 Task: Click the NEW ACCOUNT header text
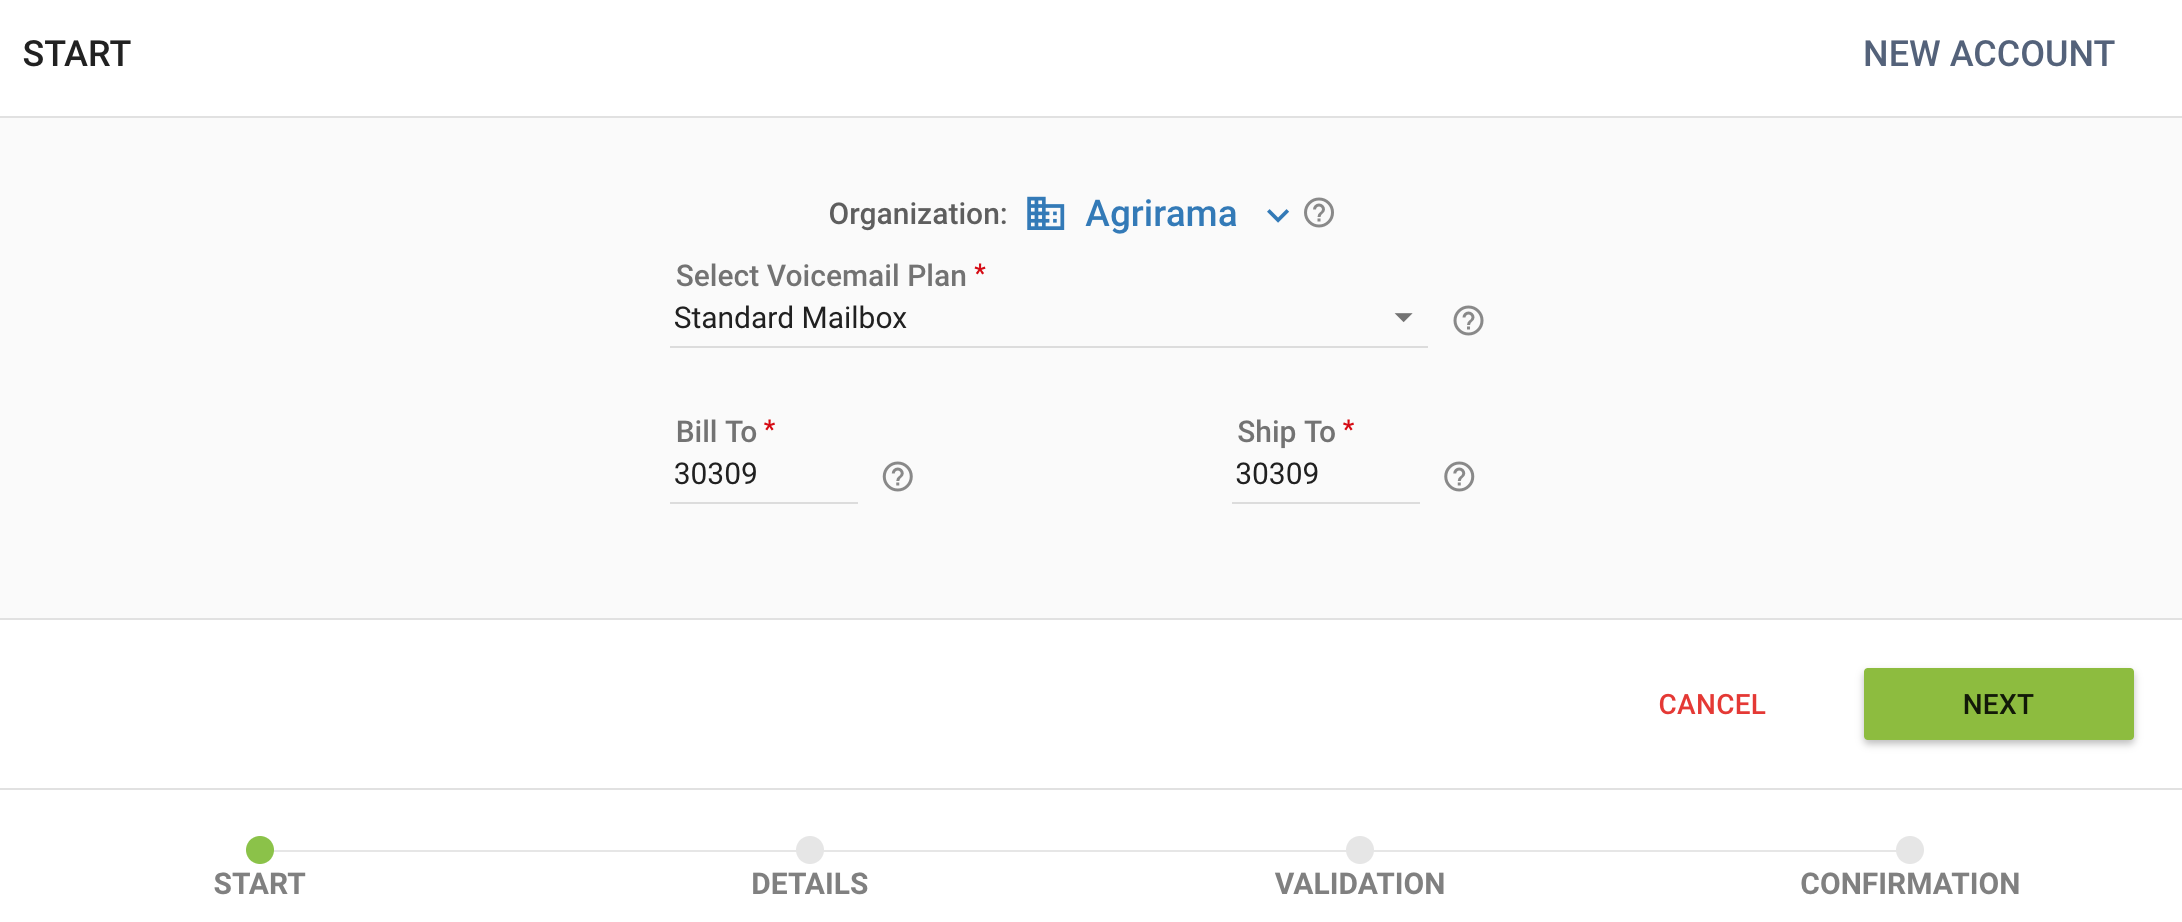[x=1988, y=54]
